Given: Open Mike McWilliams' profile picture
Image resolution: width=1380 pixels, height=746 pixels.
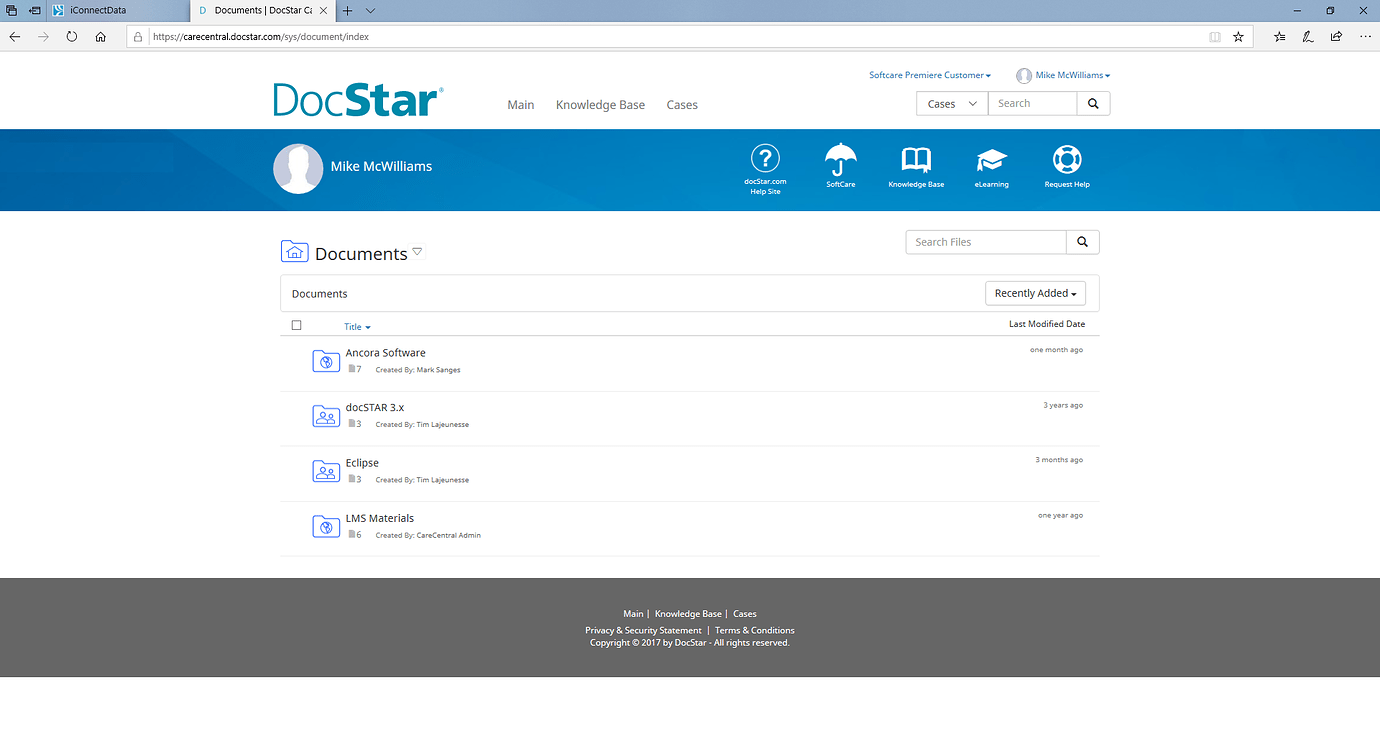Looking at the screenshot, I should pos(298,168).
